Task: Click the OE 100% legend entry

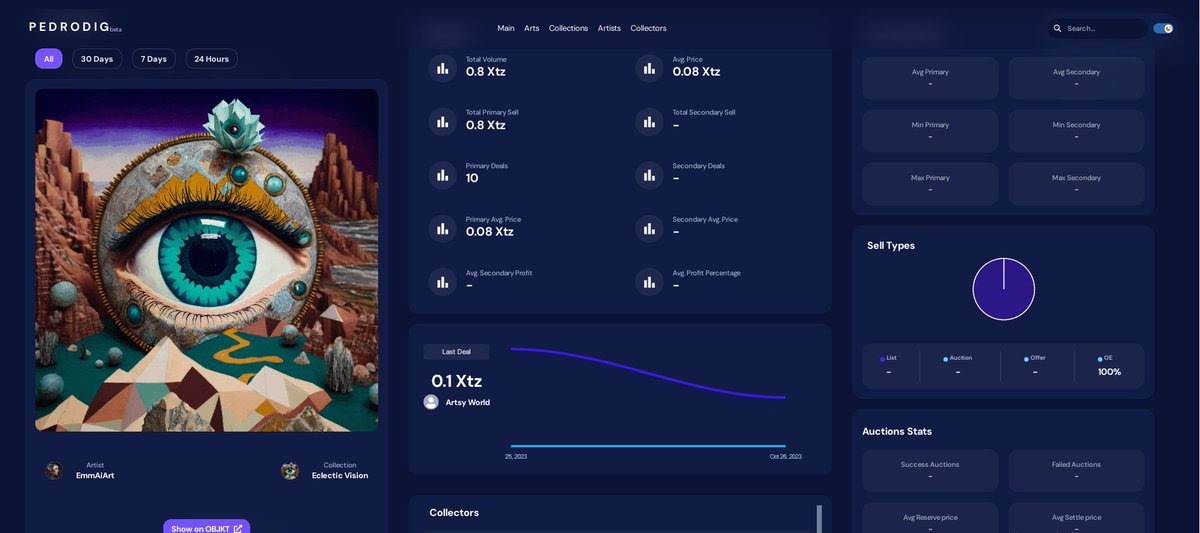Action: tap(1108, 365)
